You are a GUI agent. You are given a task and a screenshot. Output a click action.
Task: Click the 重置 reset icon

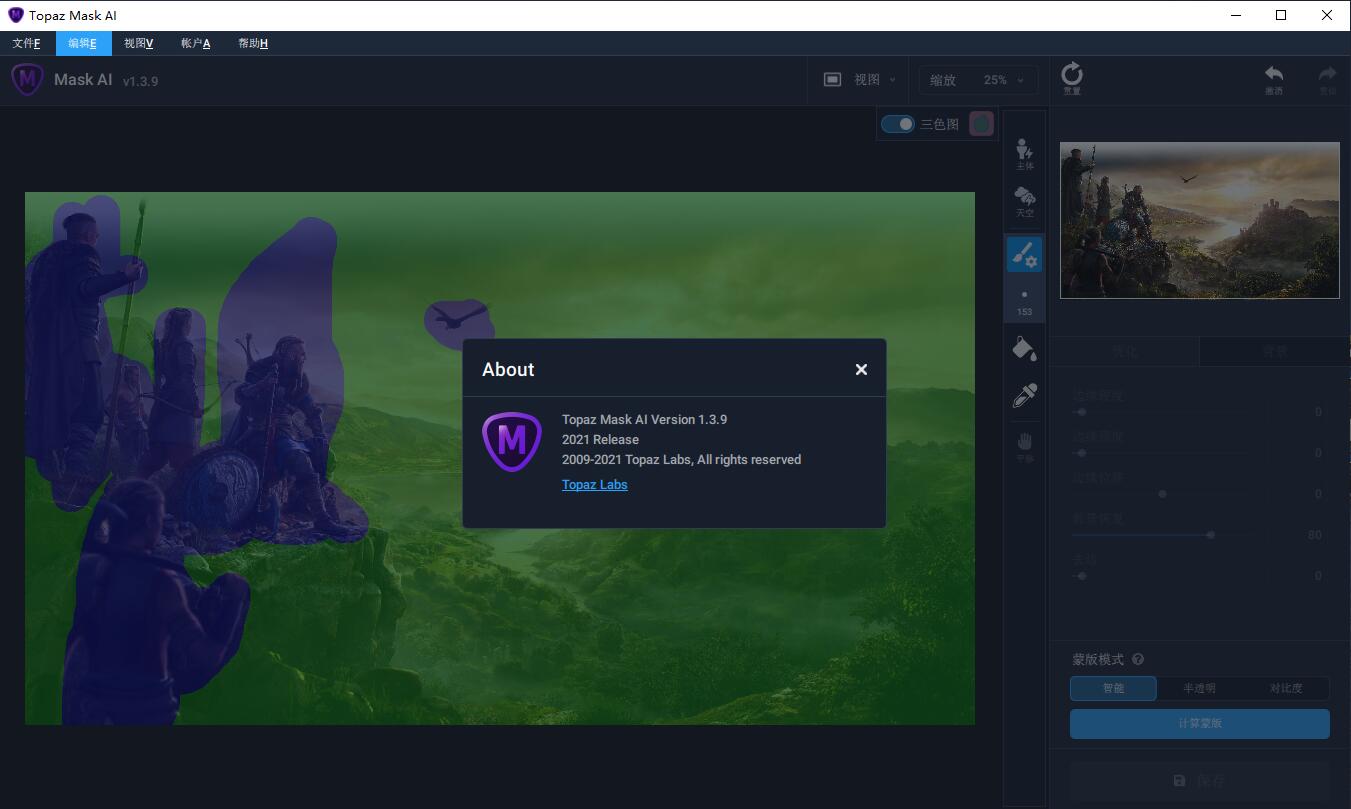coord(1072,79)
